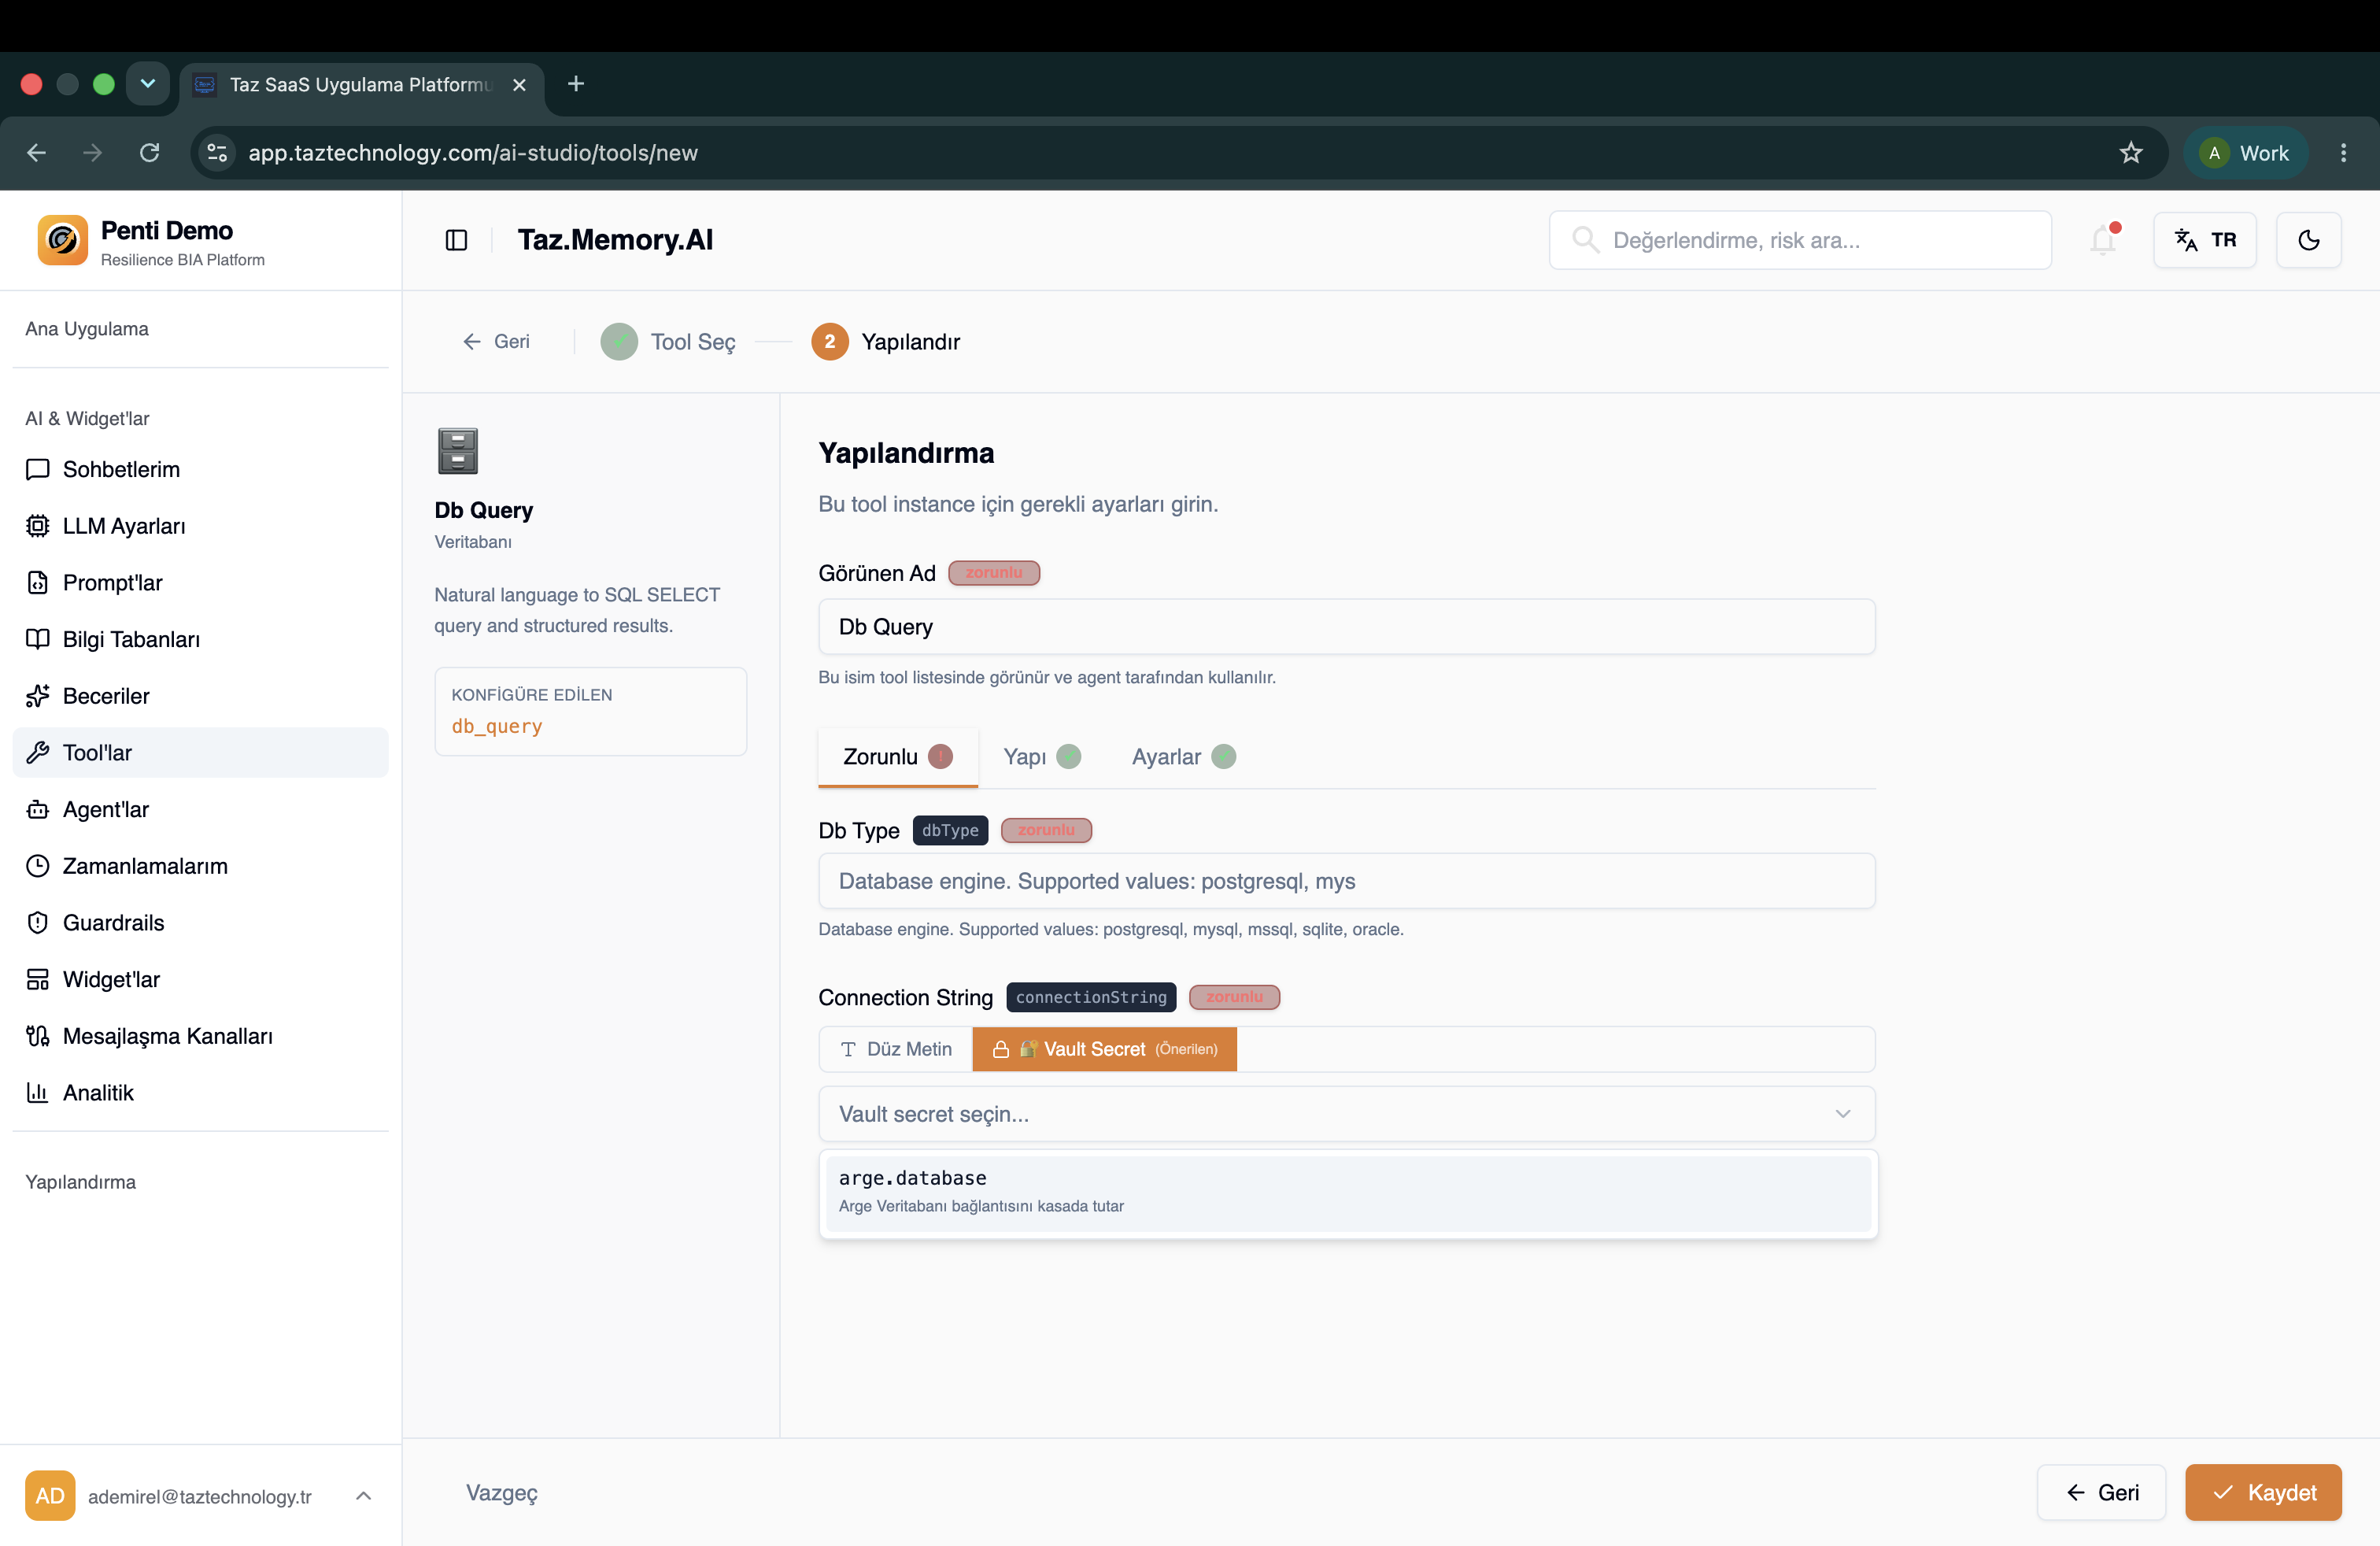The image size is (2380, 1546).
Task: Click the bottom Geri button
Action: click(2101, 1493)
